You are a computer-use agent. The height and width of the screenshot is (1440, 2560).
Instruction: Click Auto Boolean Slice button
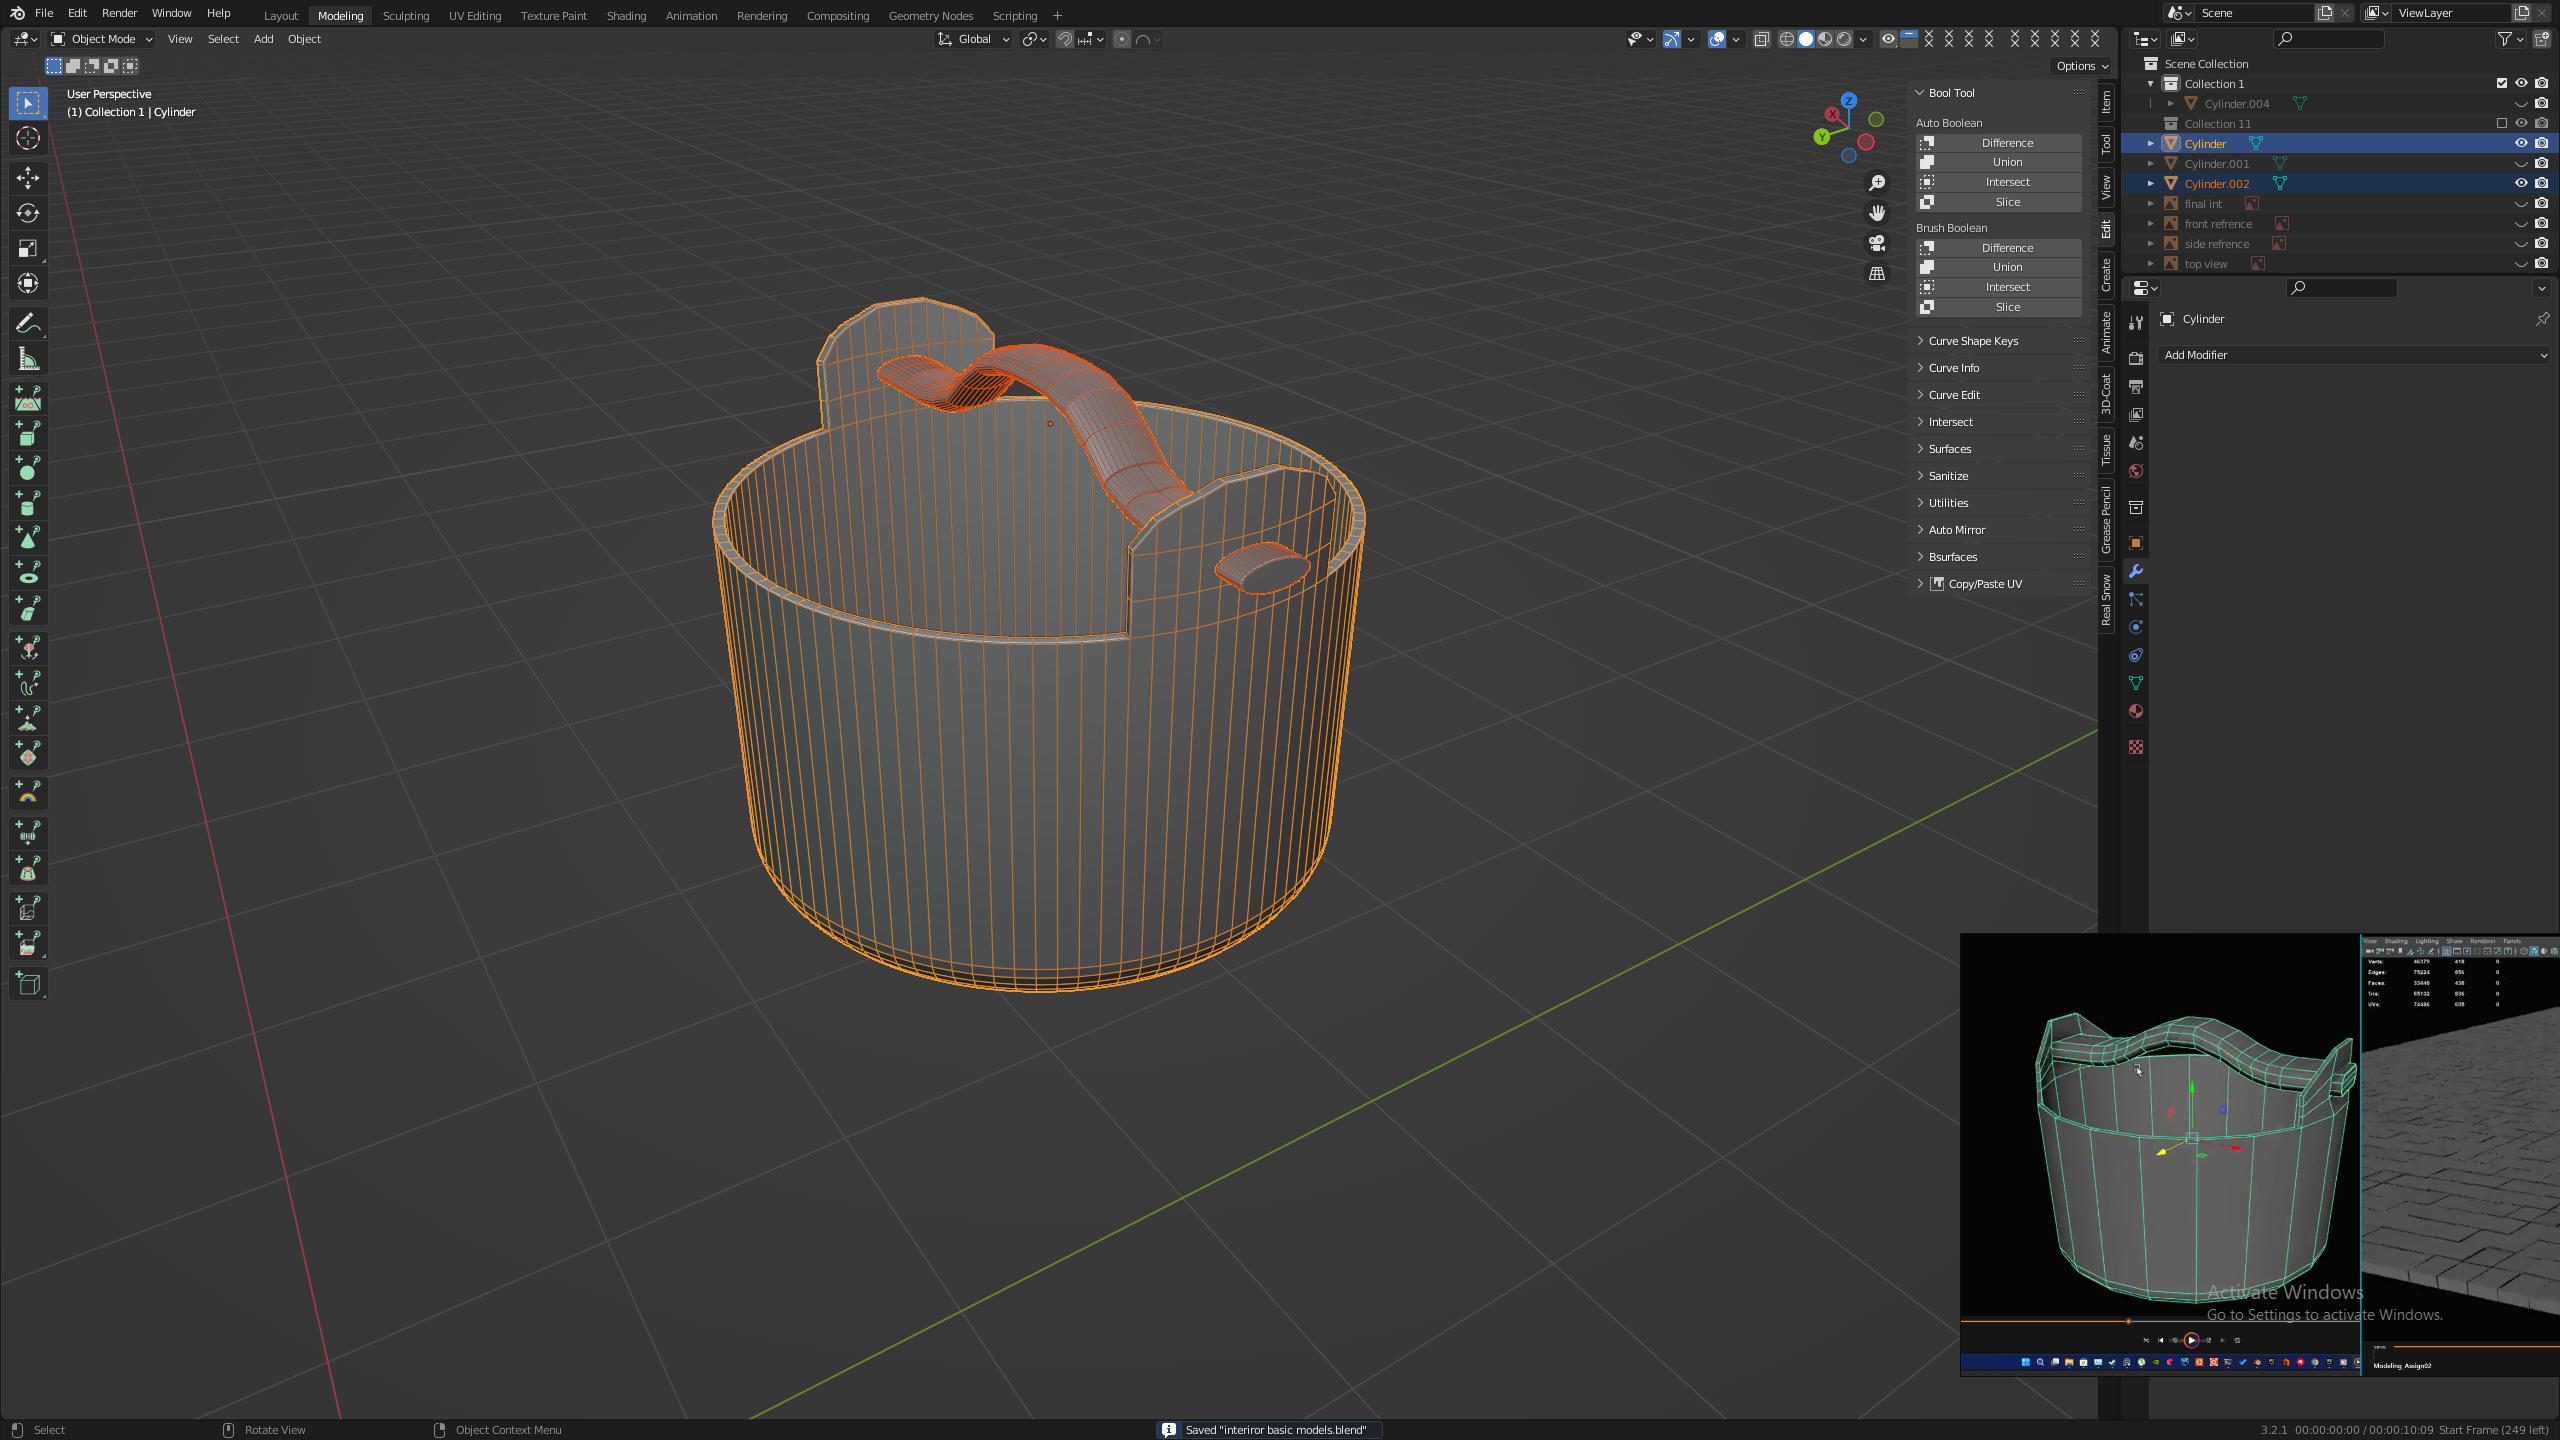pyautogui.click(x=1998, y=202)
